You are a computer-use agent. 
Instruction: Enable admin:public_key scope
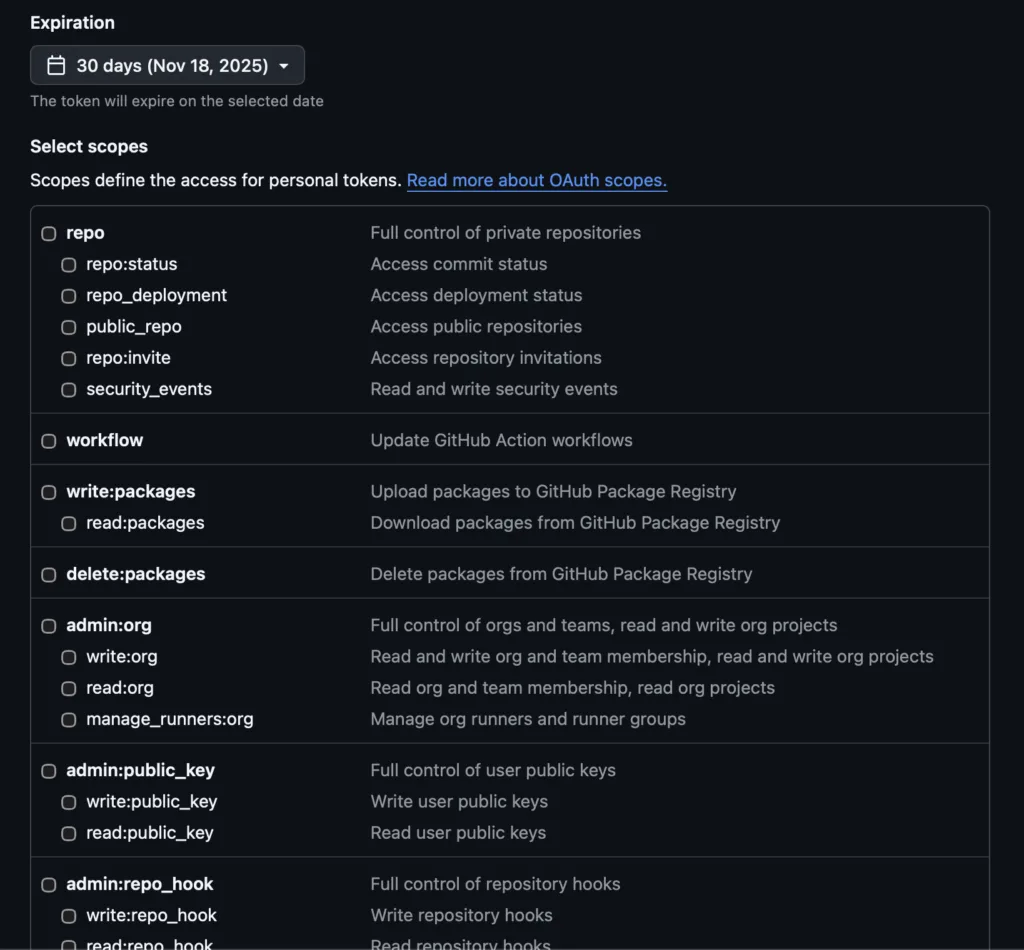tap(49, 771)
